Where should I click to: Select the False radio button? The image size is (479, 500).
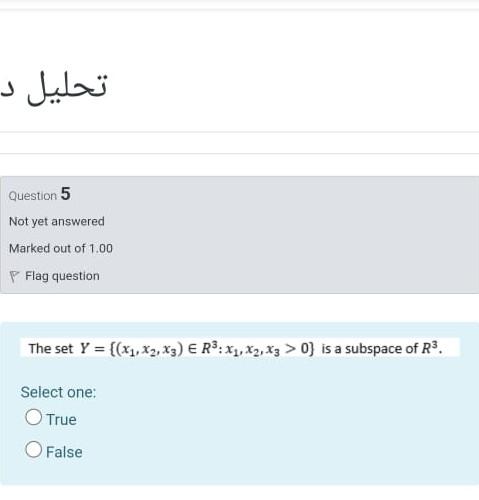click(x=33, y=449)
